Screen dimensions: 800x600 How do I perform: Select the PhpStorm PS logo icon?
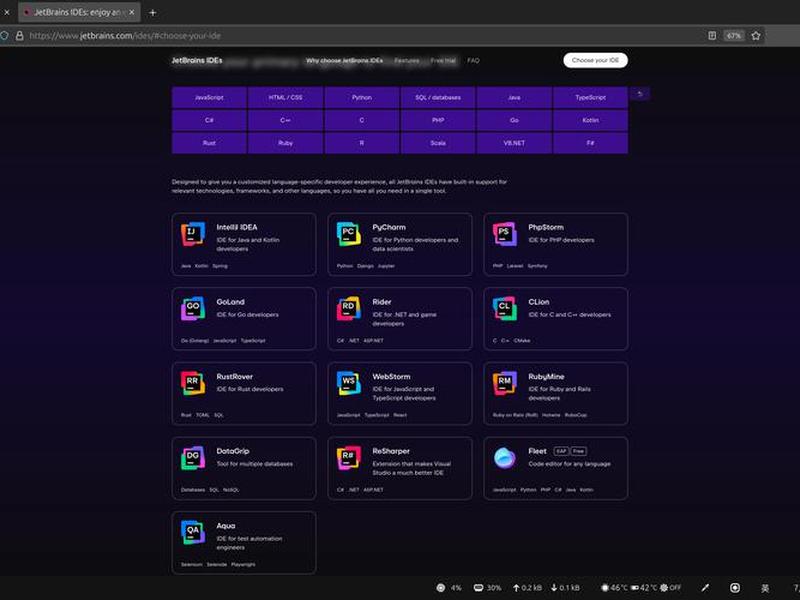pos(505,234)
